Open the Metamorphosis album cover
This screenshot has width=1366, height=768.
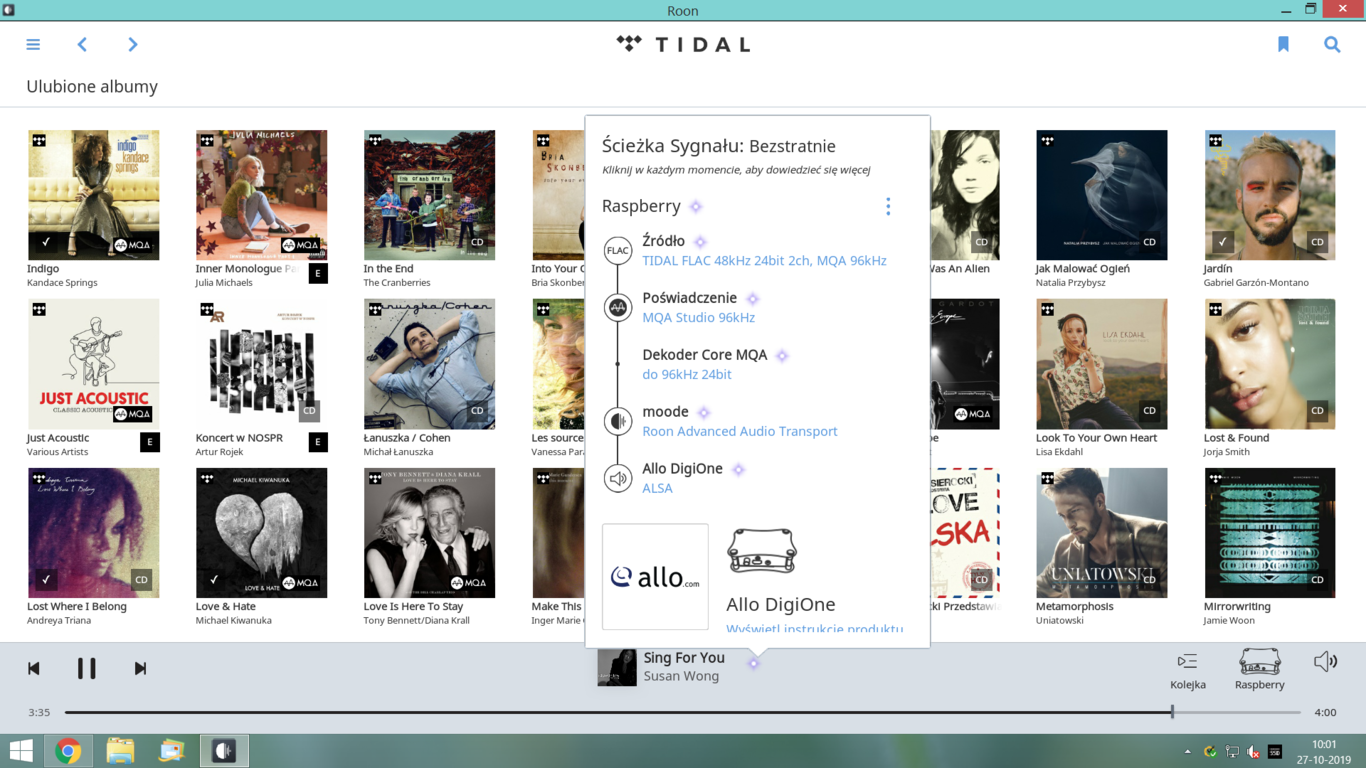click(x=1101, y=533)
